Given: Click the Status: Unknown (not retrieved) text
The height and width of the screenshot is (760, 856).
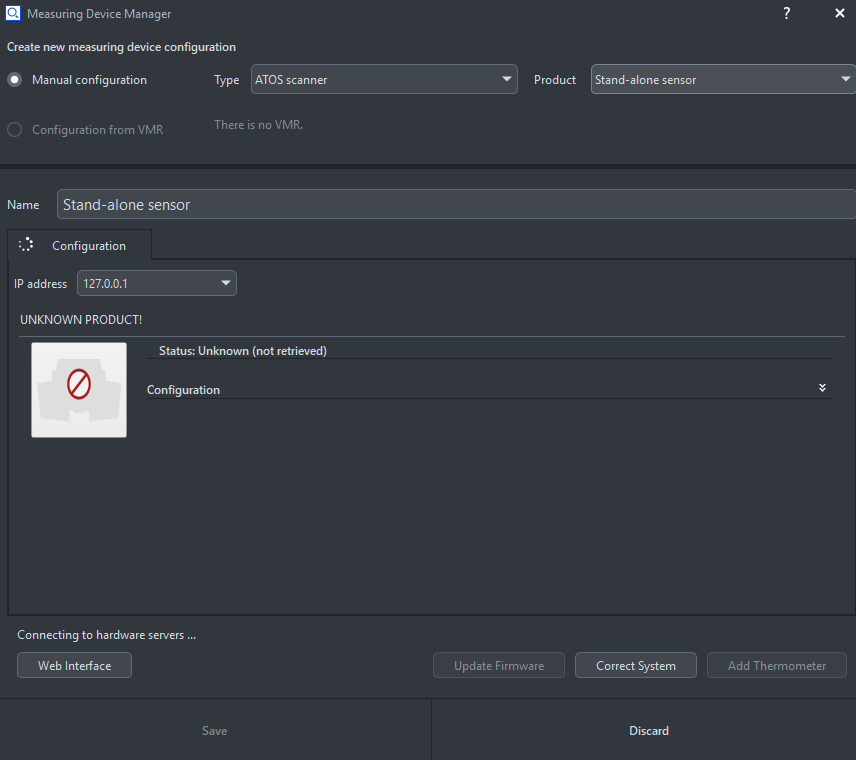Looking at the screenshot, I should 243,351.
